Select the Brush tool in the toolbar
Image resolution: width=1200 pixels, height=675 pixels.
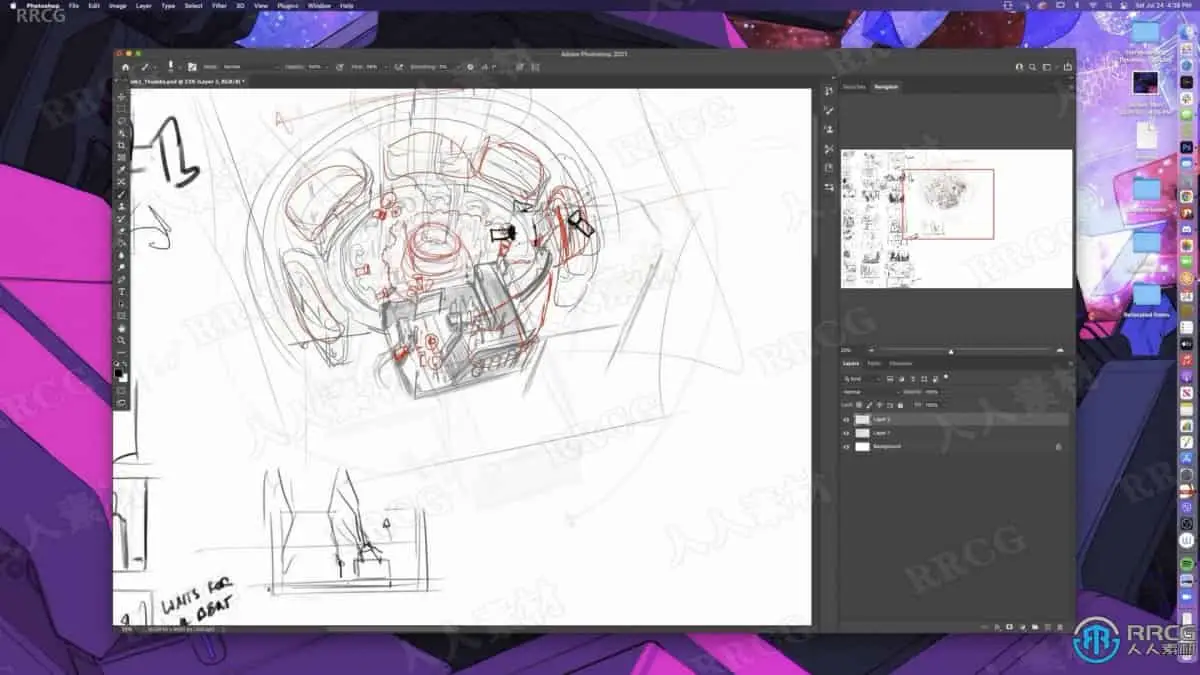[122, 194]
